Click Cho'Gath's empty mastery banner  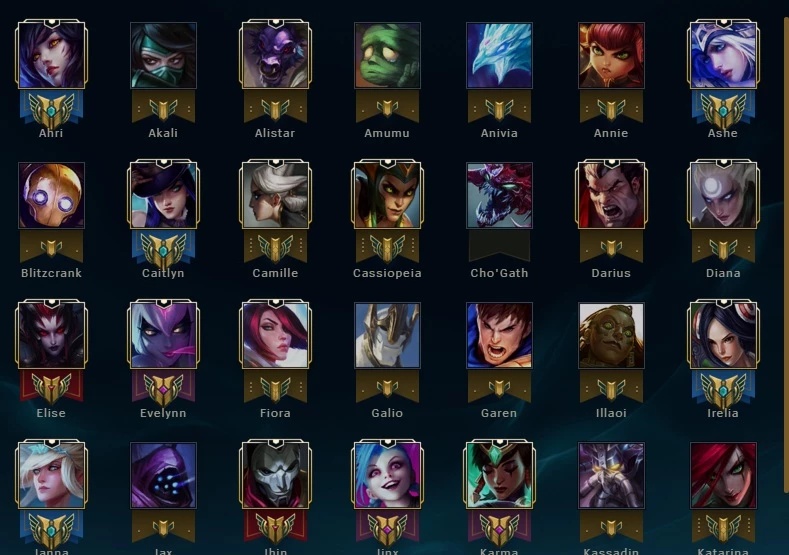click(499, 246)
